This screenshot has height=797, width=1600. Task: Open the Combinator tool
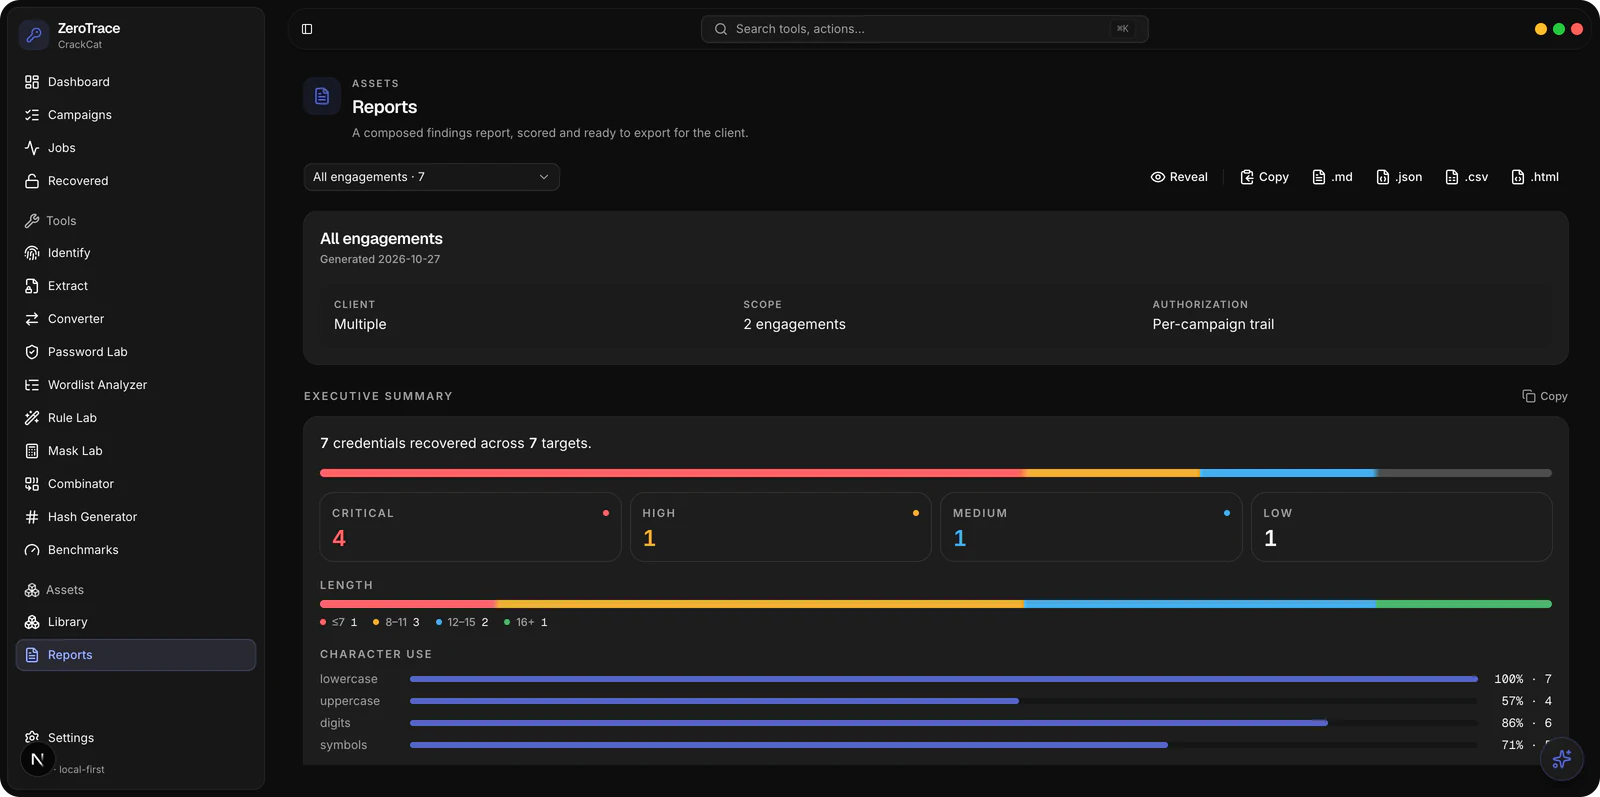[136, 484]
